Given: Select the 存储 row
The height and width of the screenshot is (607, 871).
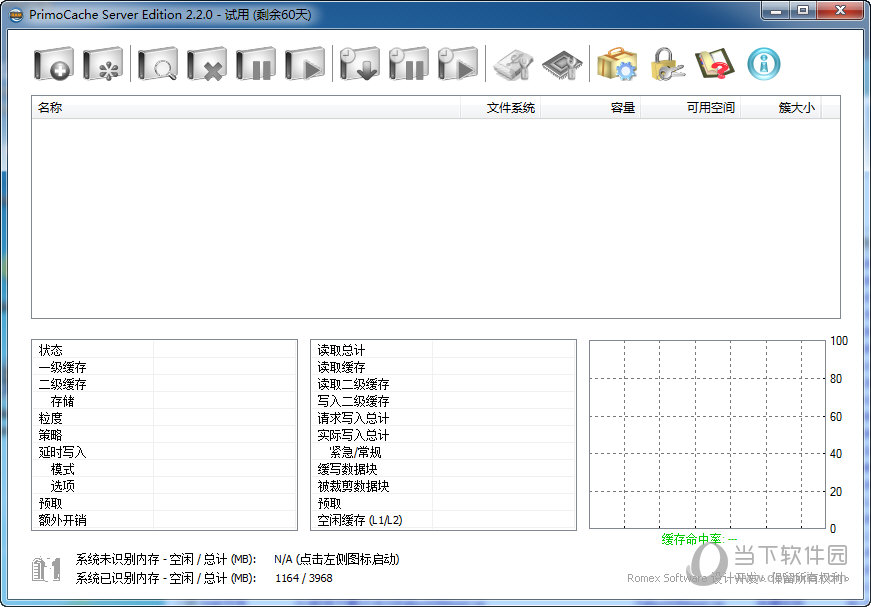Looking at the screenshot, I should point(164,401).
